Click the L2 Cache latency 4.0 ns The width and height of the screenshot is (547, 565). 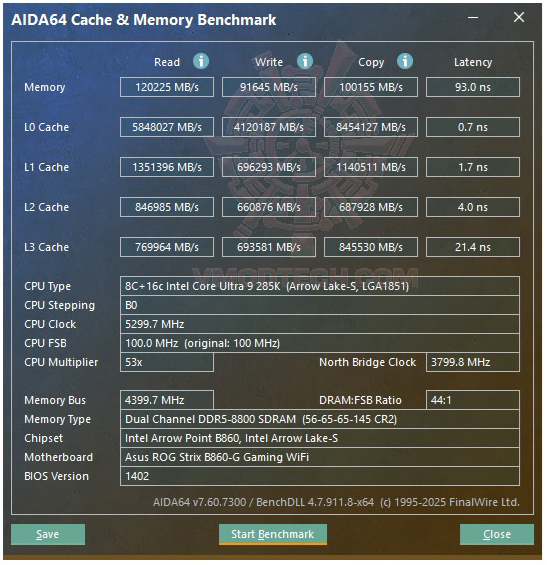[473, 207]
